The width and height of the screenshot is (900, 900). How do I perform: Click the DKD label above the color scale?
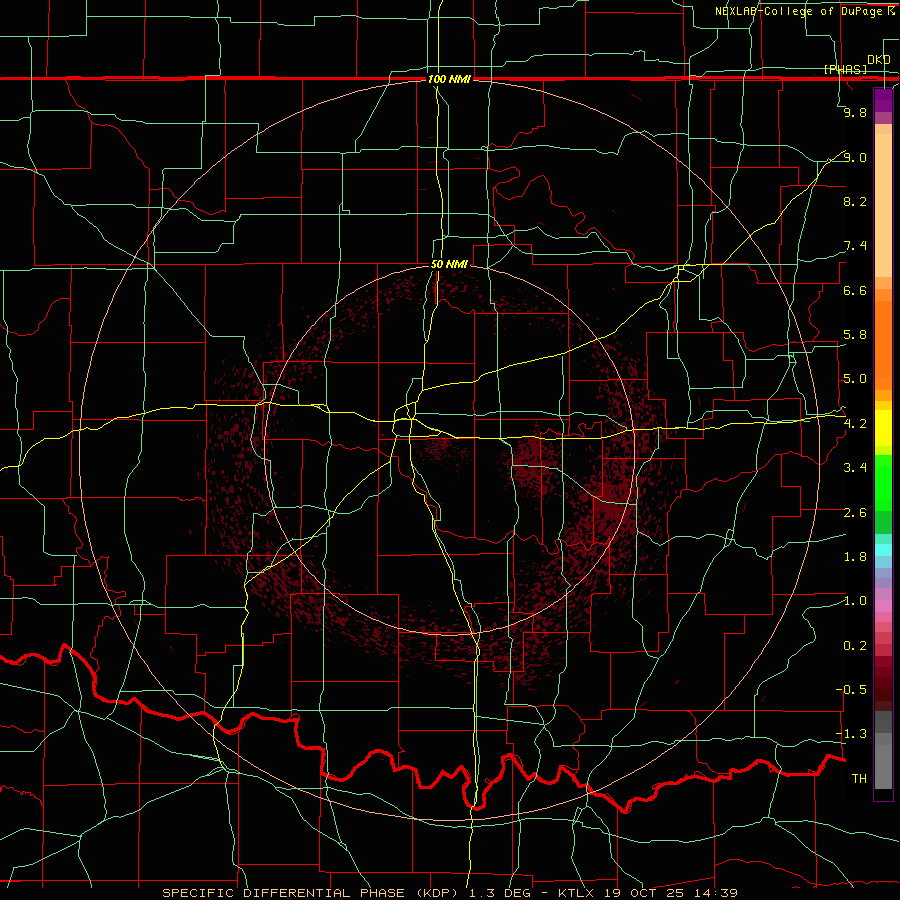[x=878, y=60]
